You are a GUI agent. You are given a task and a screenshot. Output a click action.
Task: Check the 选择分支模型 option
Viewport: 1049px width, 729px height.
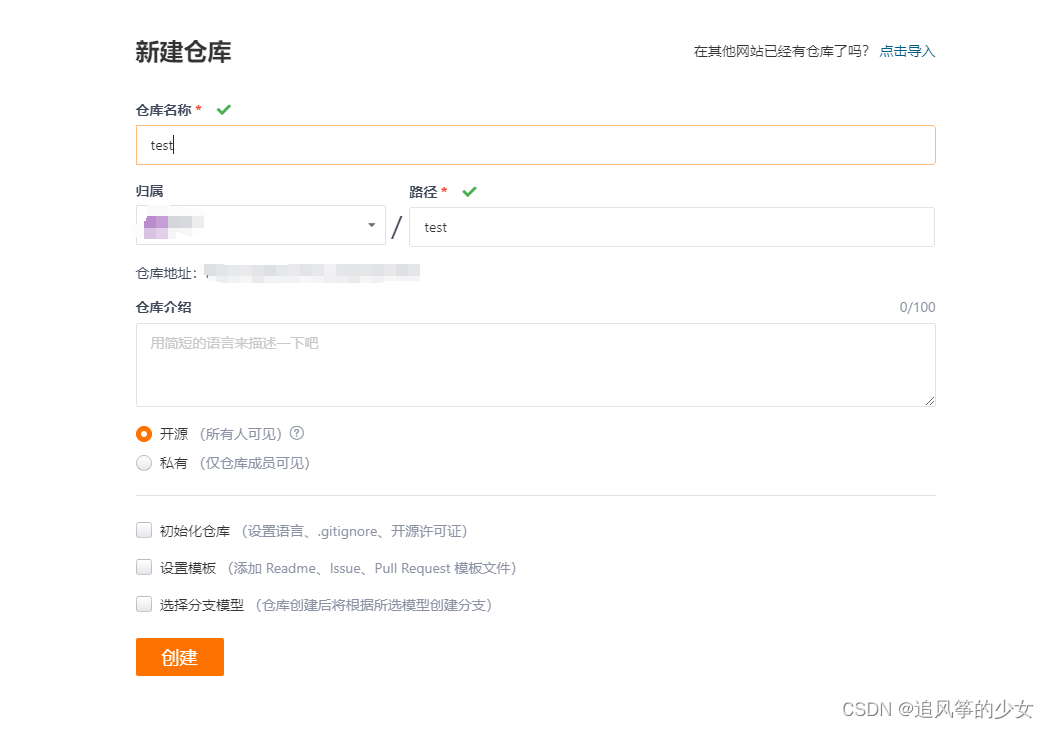tap(144, 603)
